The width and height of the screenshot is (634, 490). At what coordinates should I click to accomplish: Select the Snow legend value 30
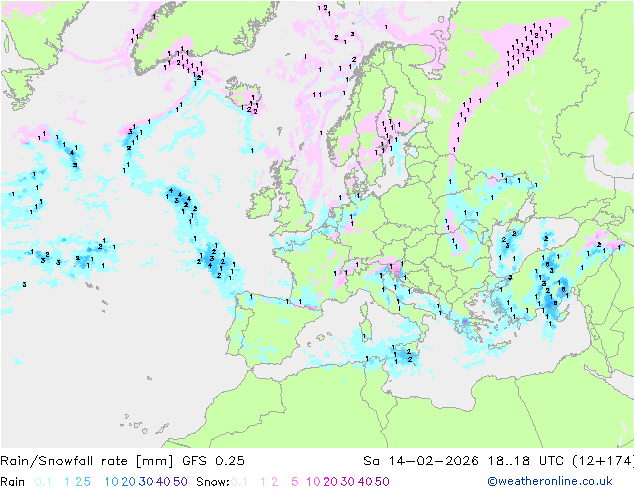coord(348,482)
